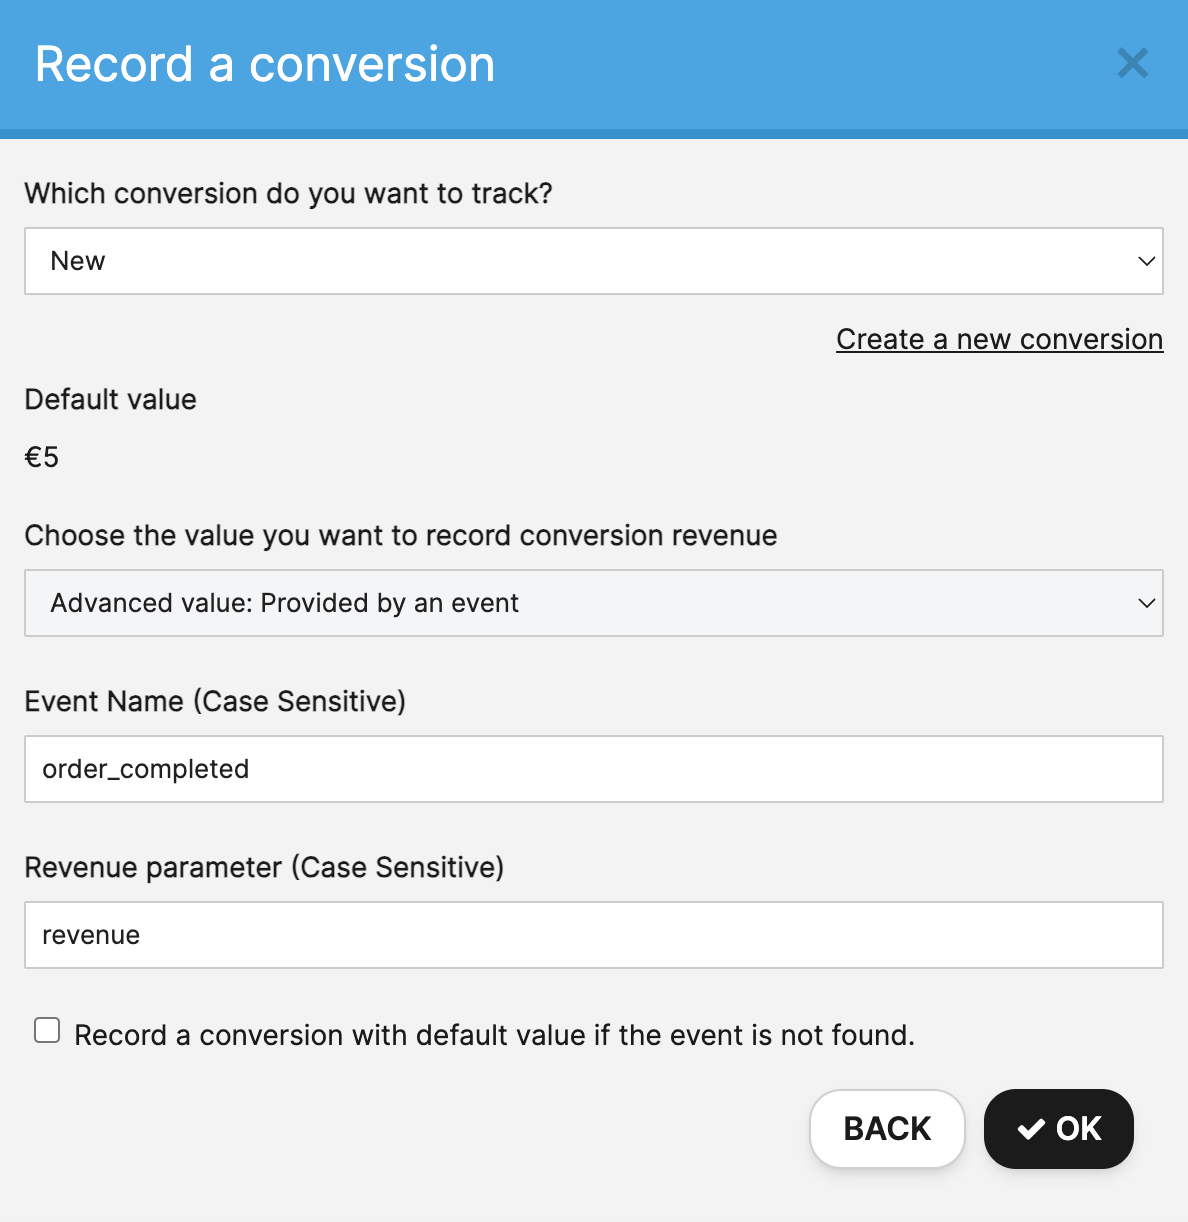Open the Advanced value: Provided by event selector
The height and width of the screenshot is (1222, 1188).
[x=592, y=603]
